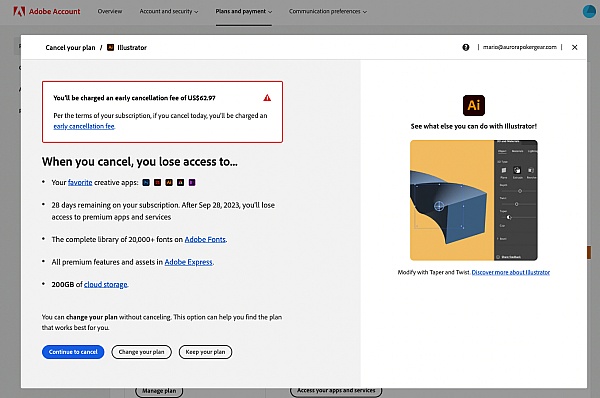Viewport: 600px width, 398px height.
Task: Click the blue Photoshop app icon
Action: (x=146, y=183)
